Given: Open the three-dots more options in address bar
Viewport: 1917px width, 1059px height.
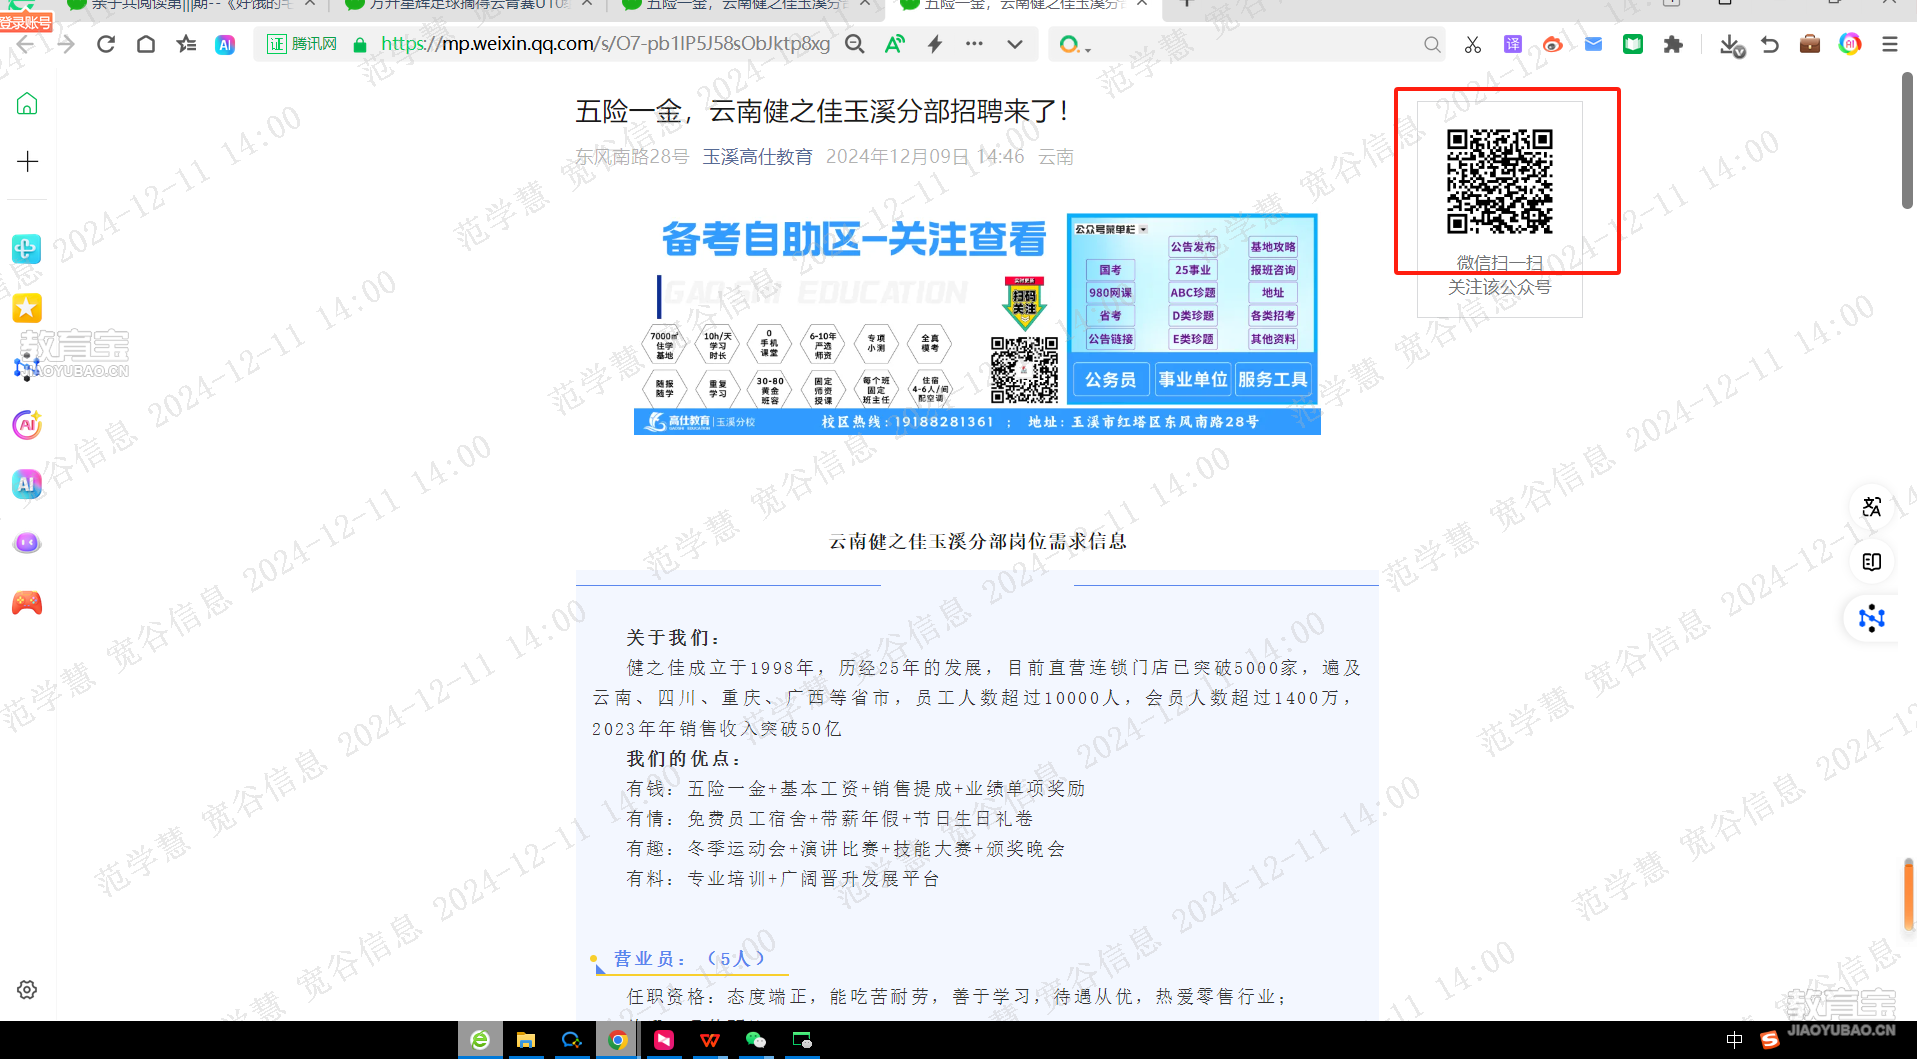Looking at the screenshot, I should pyautogui.click(x=974, y=44).
